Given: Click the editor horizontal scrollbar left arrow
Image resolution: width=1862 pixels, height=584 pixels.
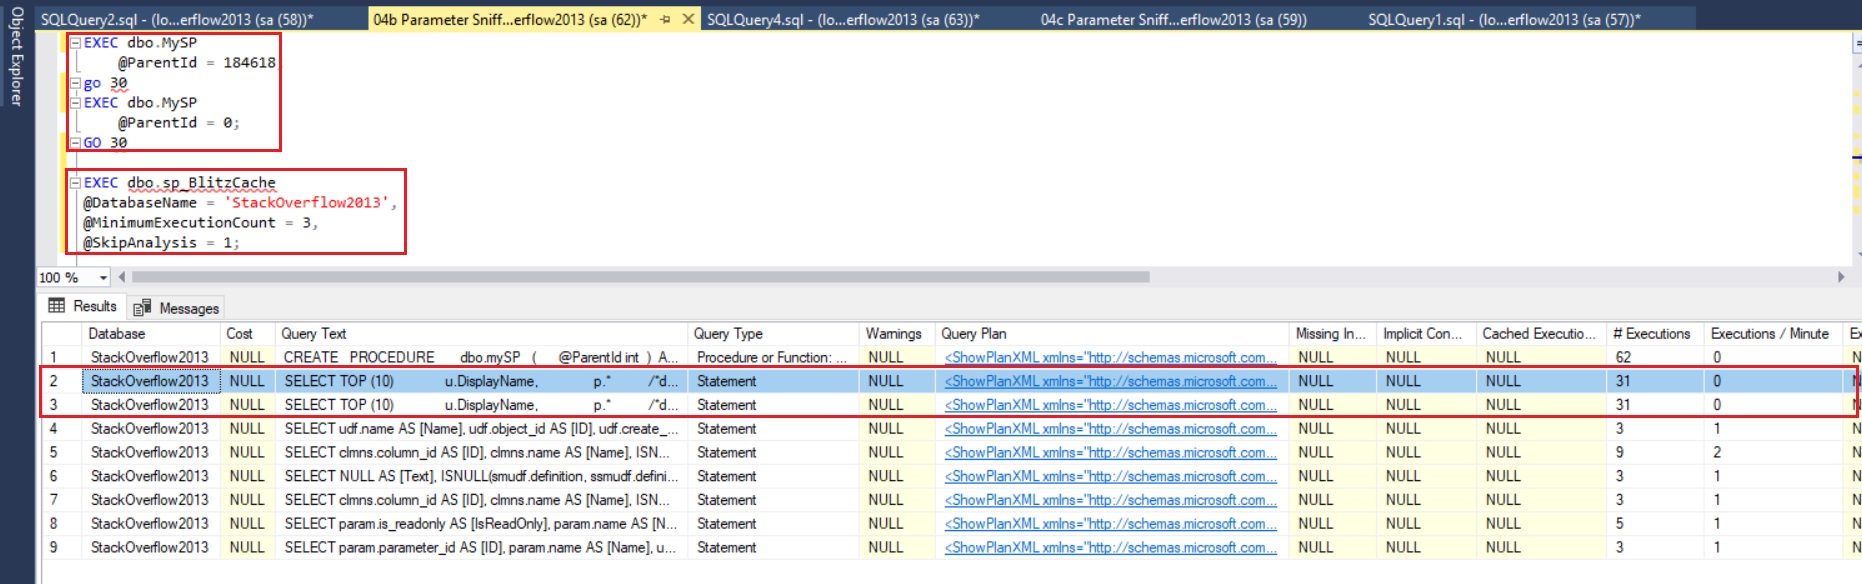Looking at the screenshot, I should (x=122, y=277).
